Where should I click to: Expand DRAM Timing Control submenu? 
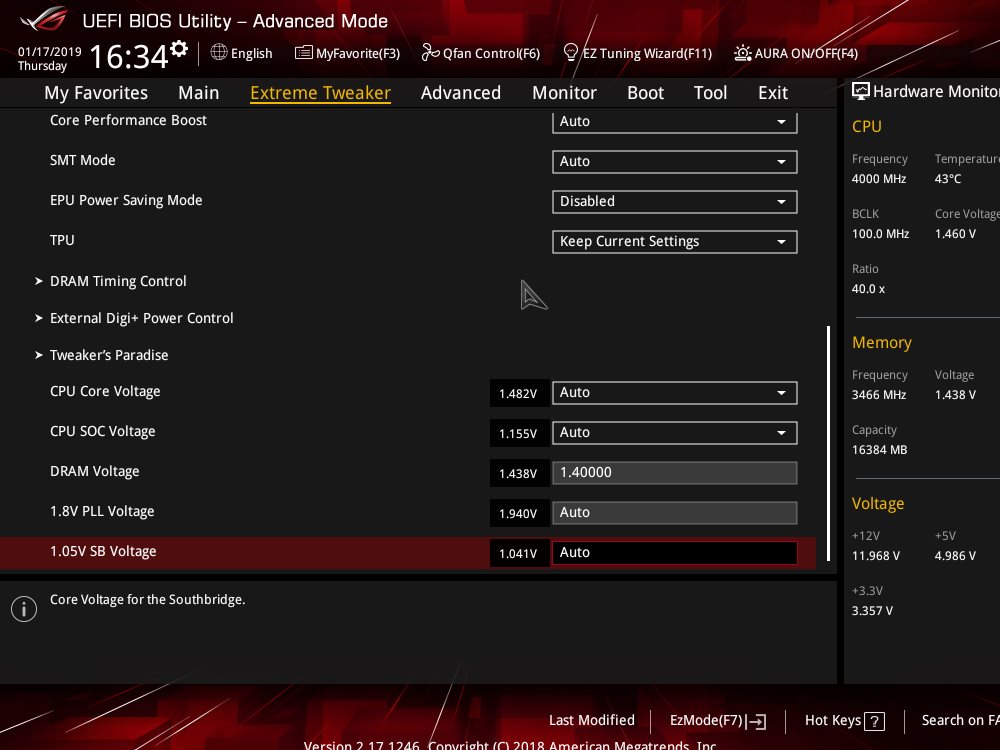point(118,281)
